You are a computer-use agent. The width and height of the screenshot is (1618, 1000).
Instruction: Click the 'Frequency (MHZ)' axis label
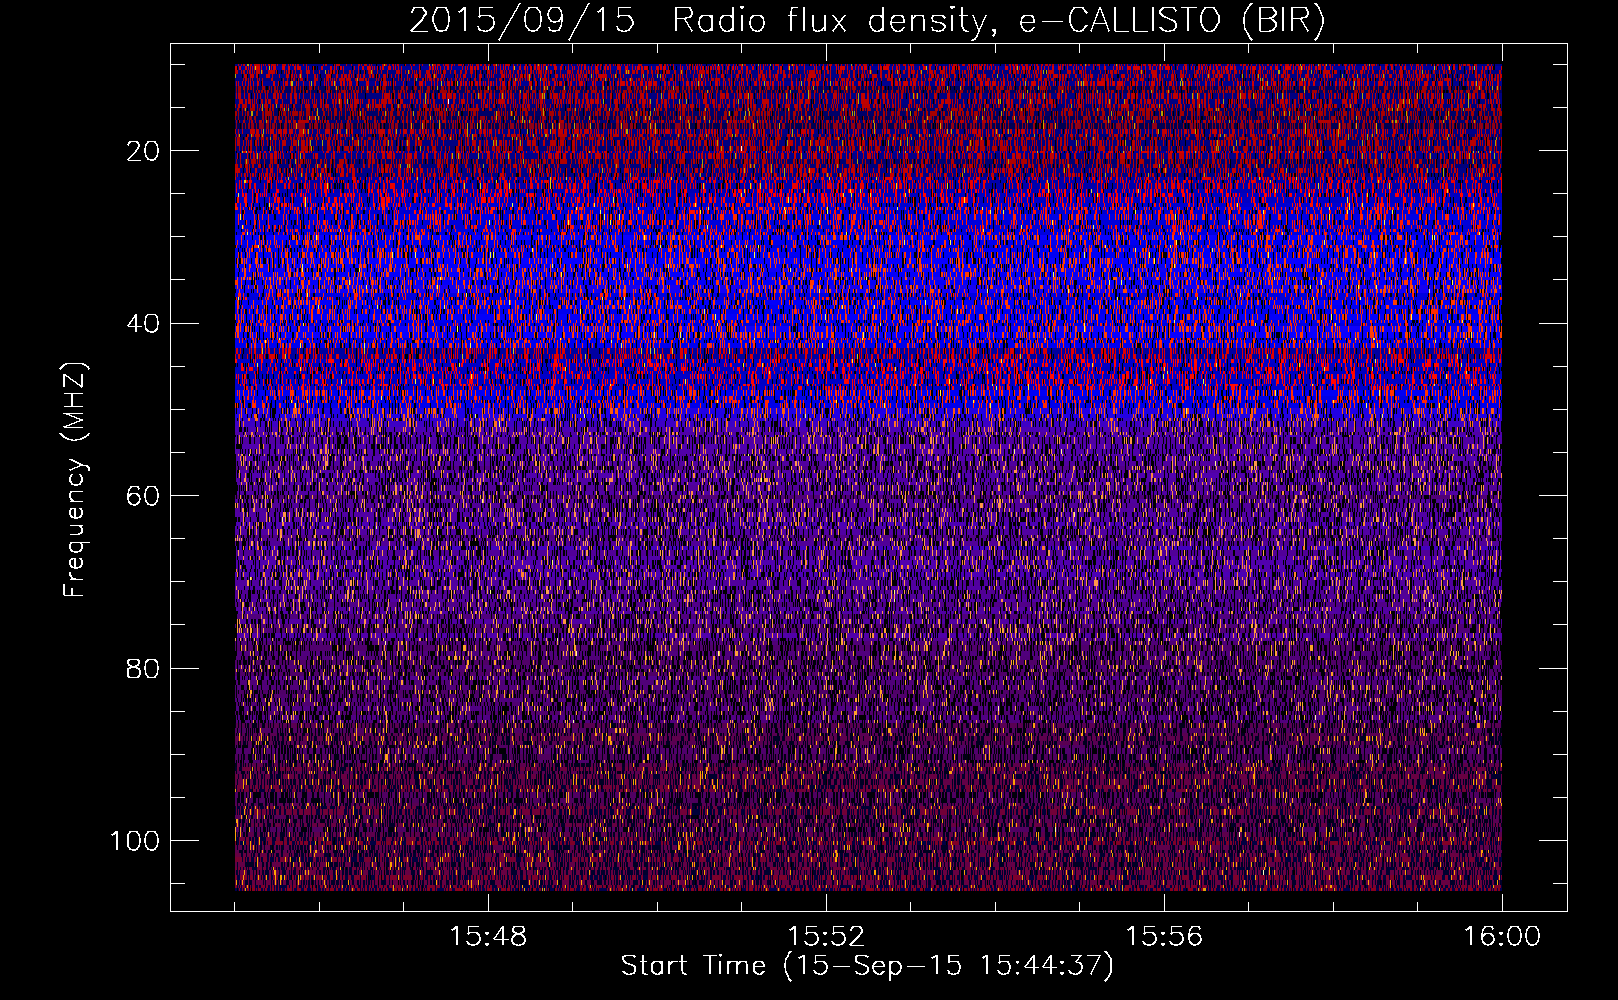pos(75,479)
